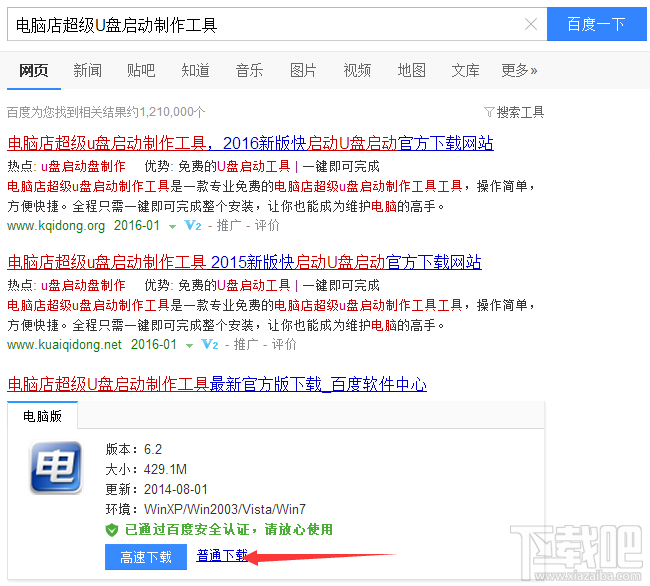Click the filter funnel icon beside 搜索工具
Viewport: 650px width, 586px height.
coord(489,112)
